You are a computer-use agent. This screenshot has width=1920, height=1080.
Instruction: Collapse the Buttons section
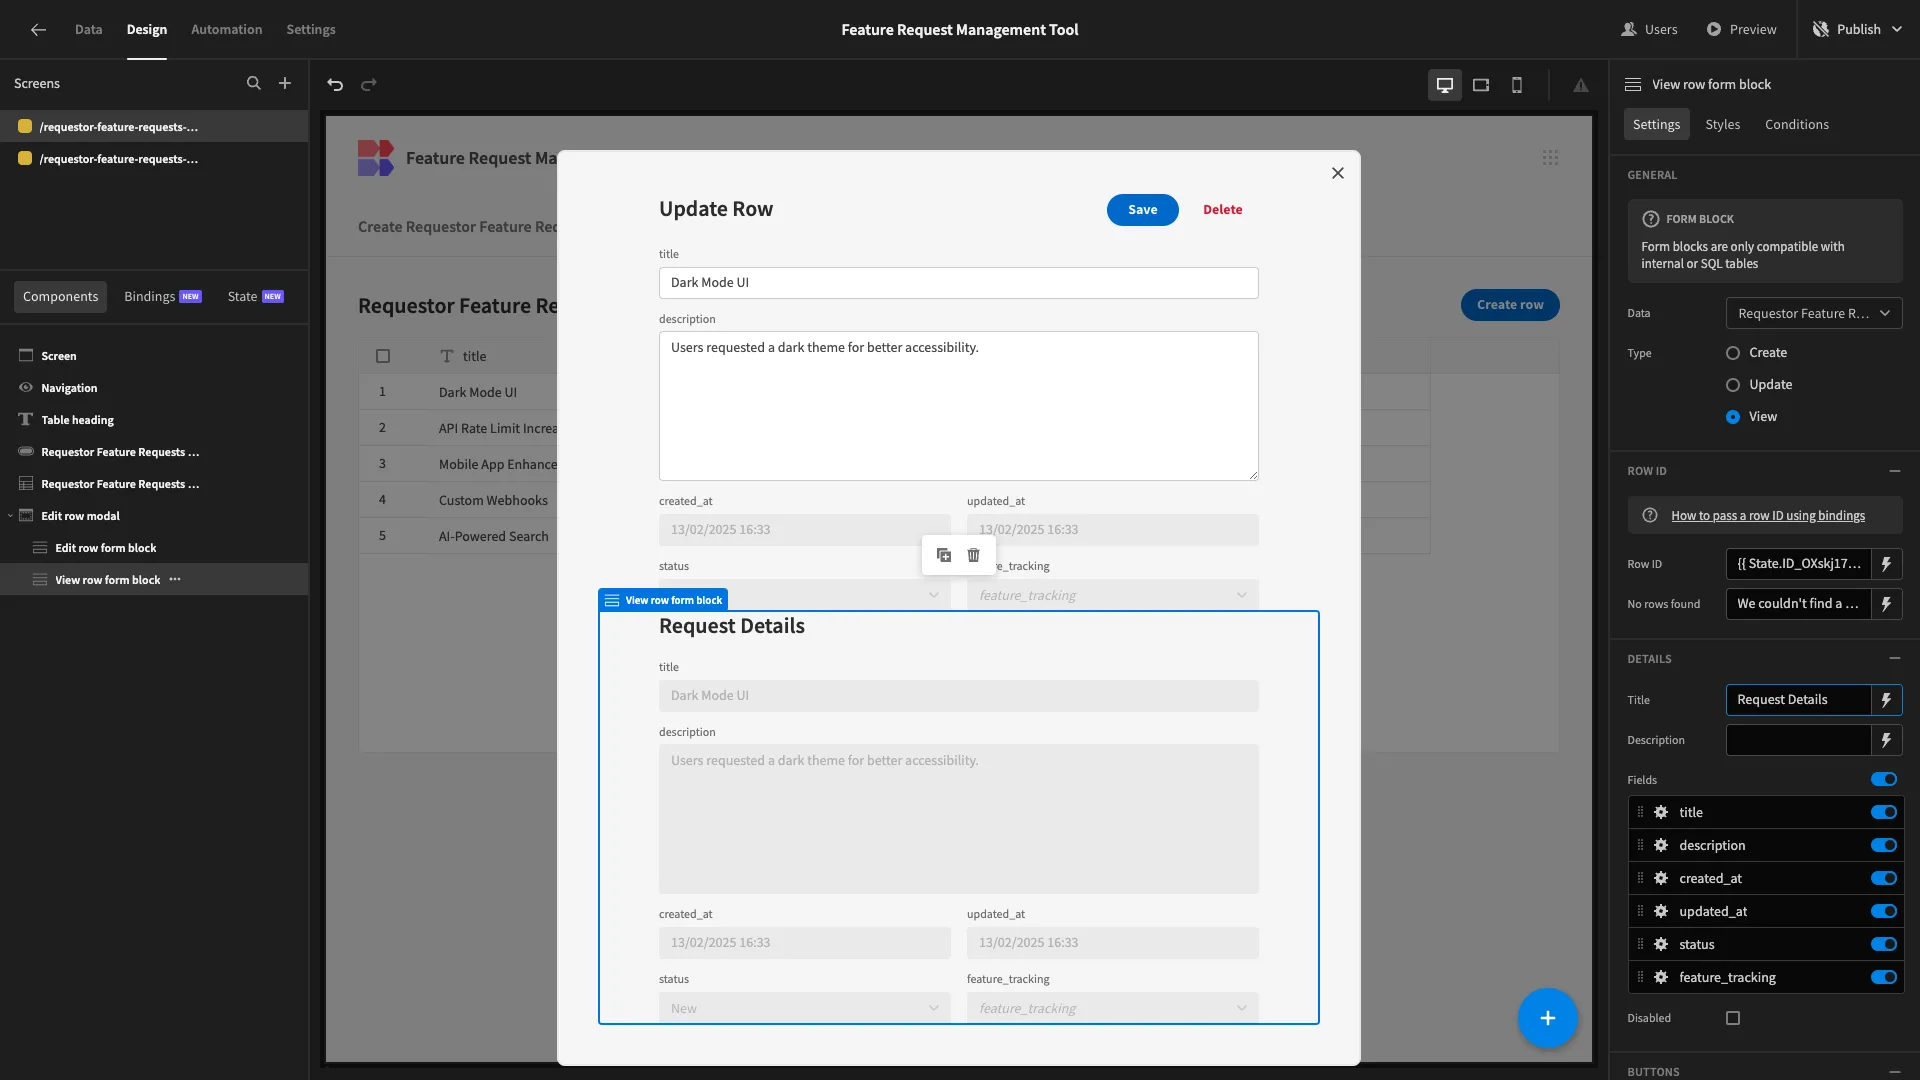(x=1894, y=1072)
